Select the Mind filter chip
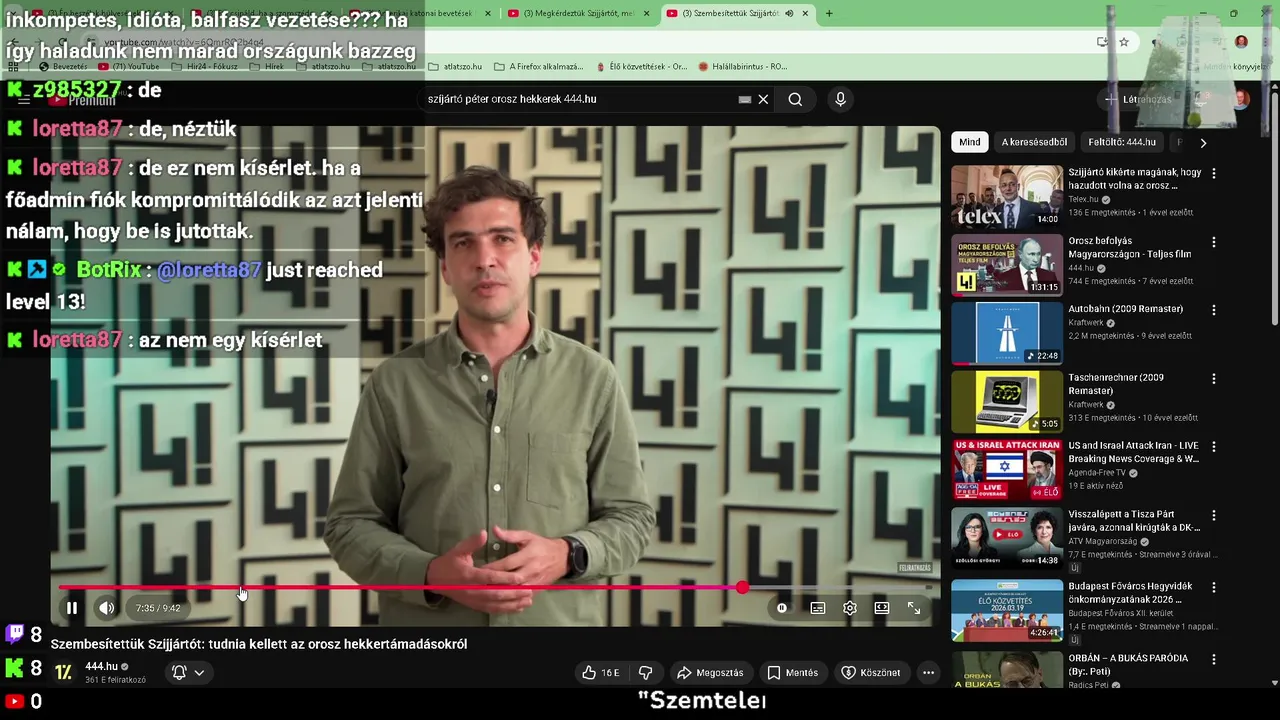Image resolution: width=1280 pixels, height=720 pixels. [x=970, y=142]
